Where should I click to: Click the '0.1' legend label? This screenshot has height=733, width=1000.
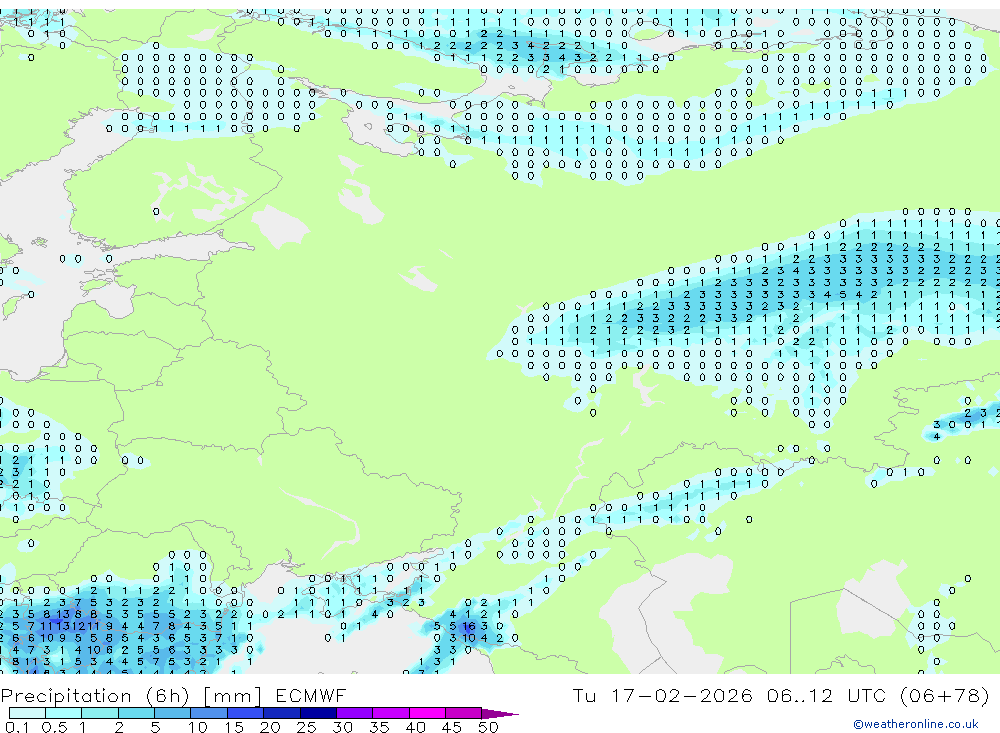pyautogui.click(x=17, y=727)
